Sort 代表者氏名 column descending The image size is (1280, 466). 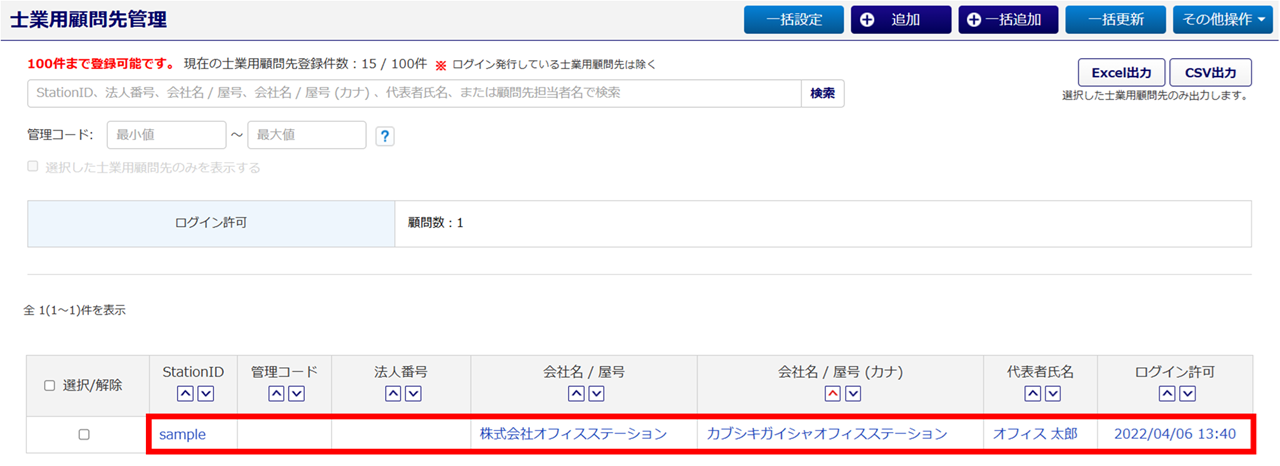1050,394
